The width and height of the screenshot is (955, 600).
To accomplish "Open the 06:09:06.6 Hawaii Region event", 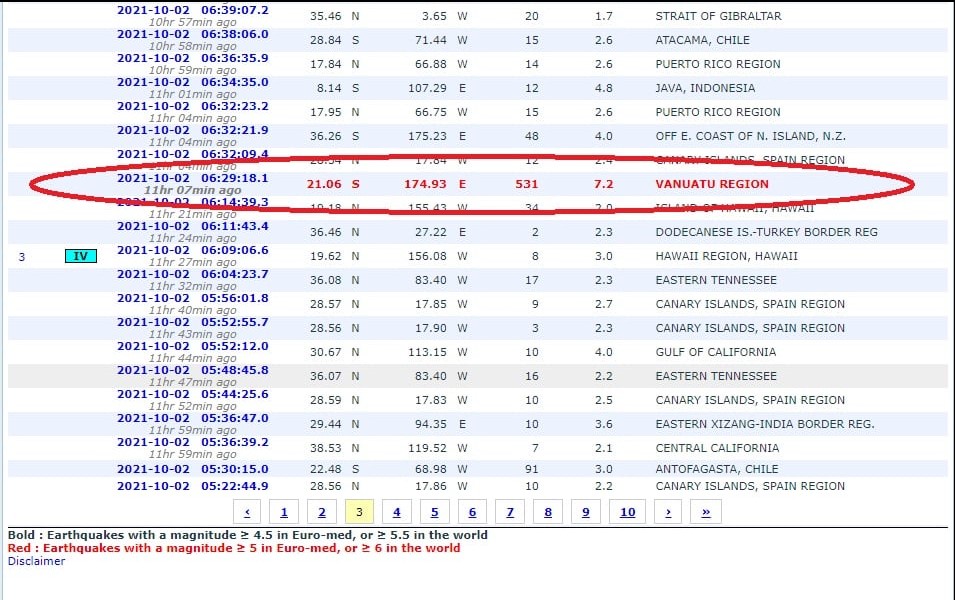I will tap(192, 250).
